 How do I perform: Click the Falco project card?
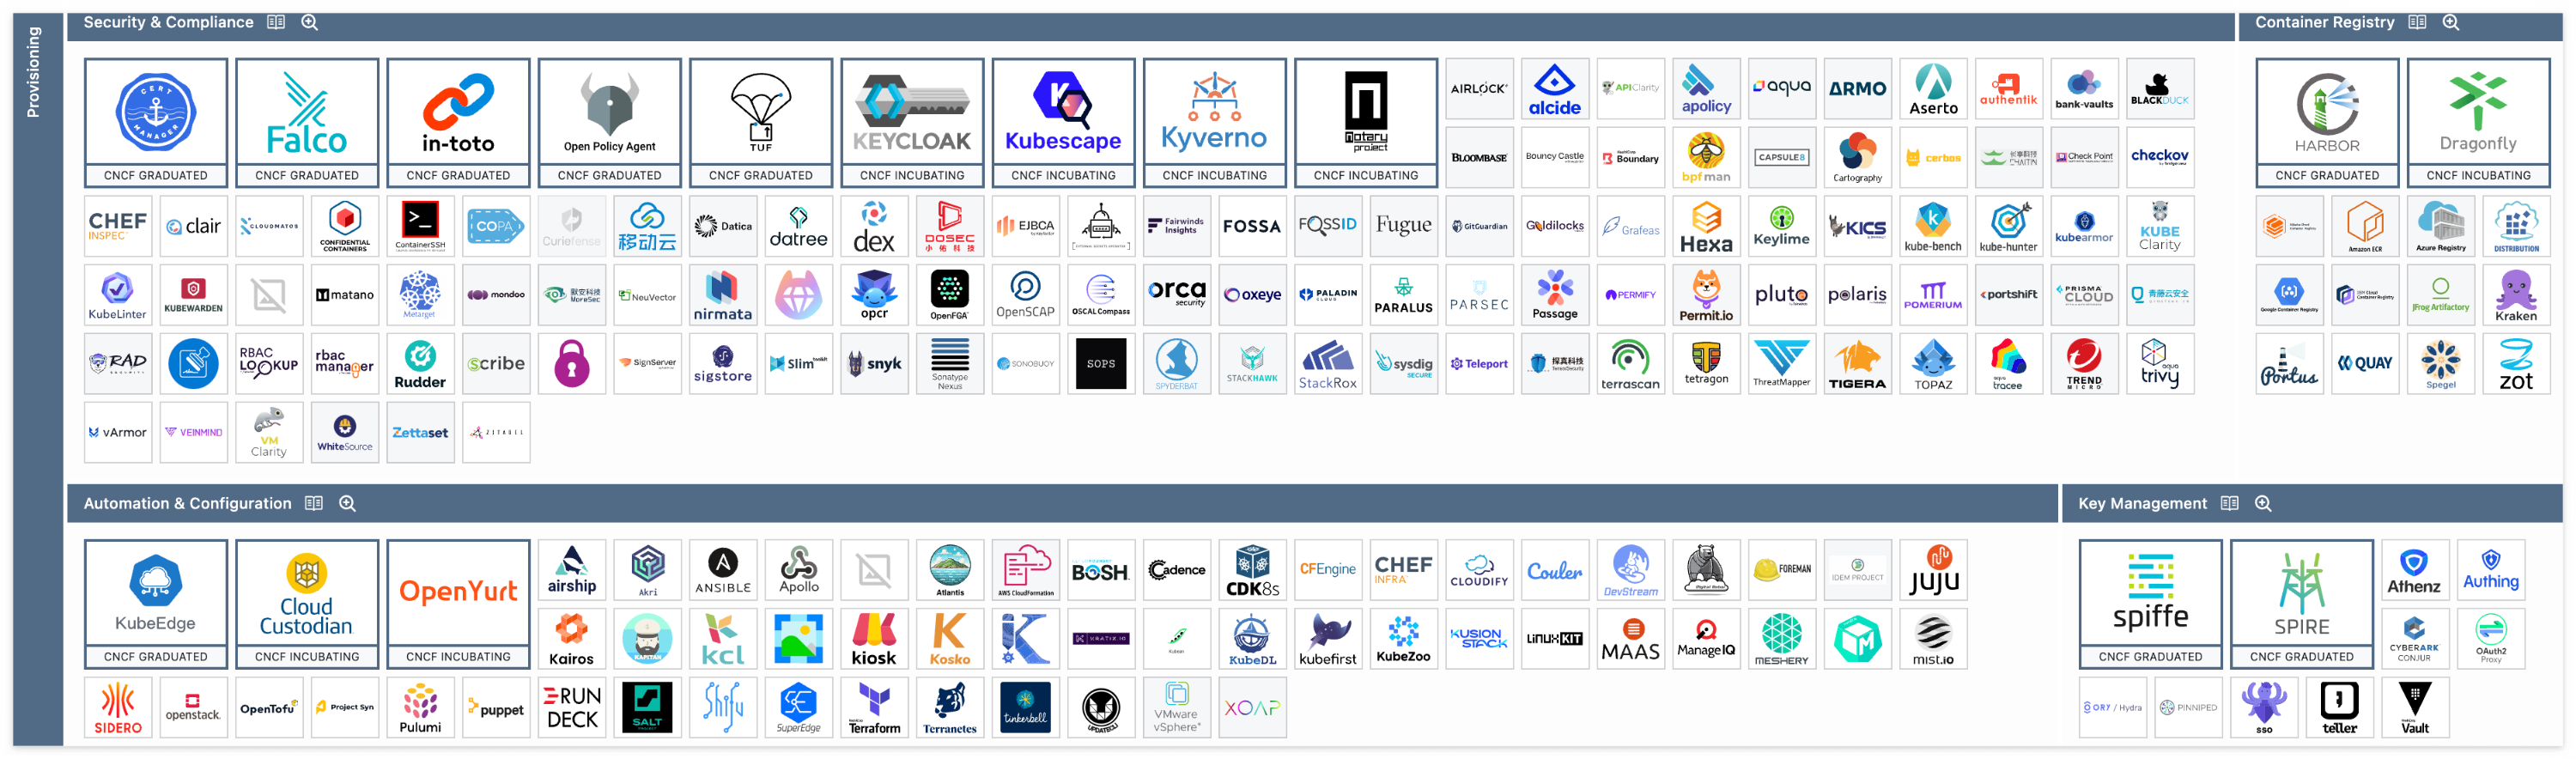pos(307,123)
